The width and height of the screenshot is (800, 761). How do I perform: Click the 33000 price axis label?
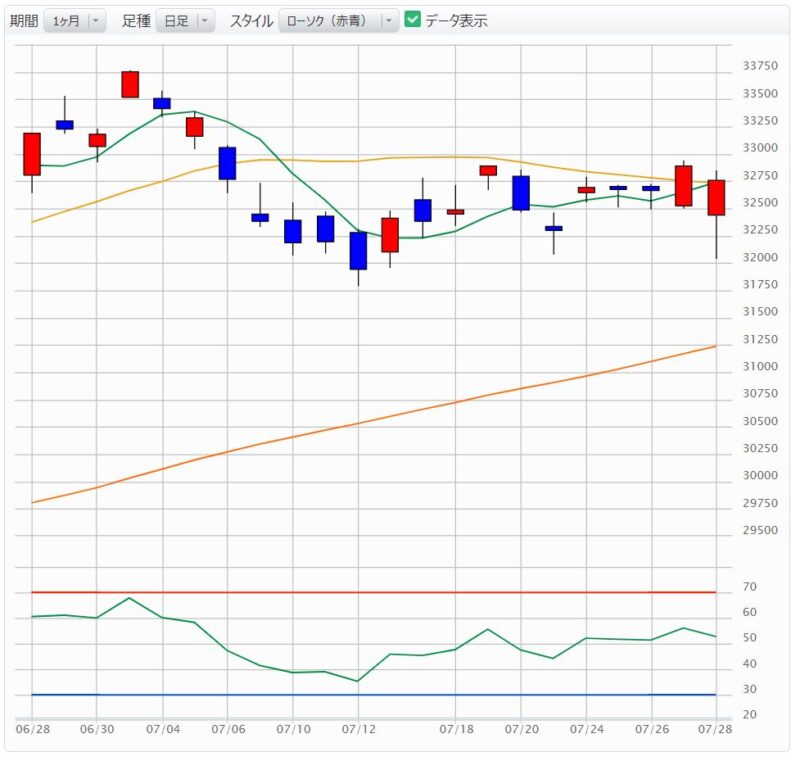pos(760,148)
